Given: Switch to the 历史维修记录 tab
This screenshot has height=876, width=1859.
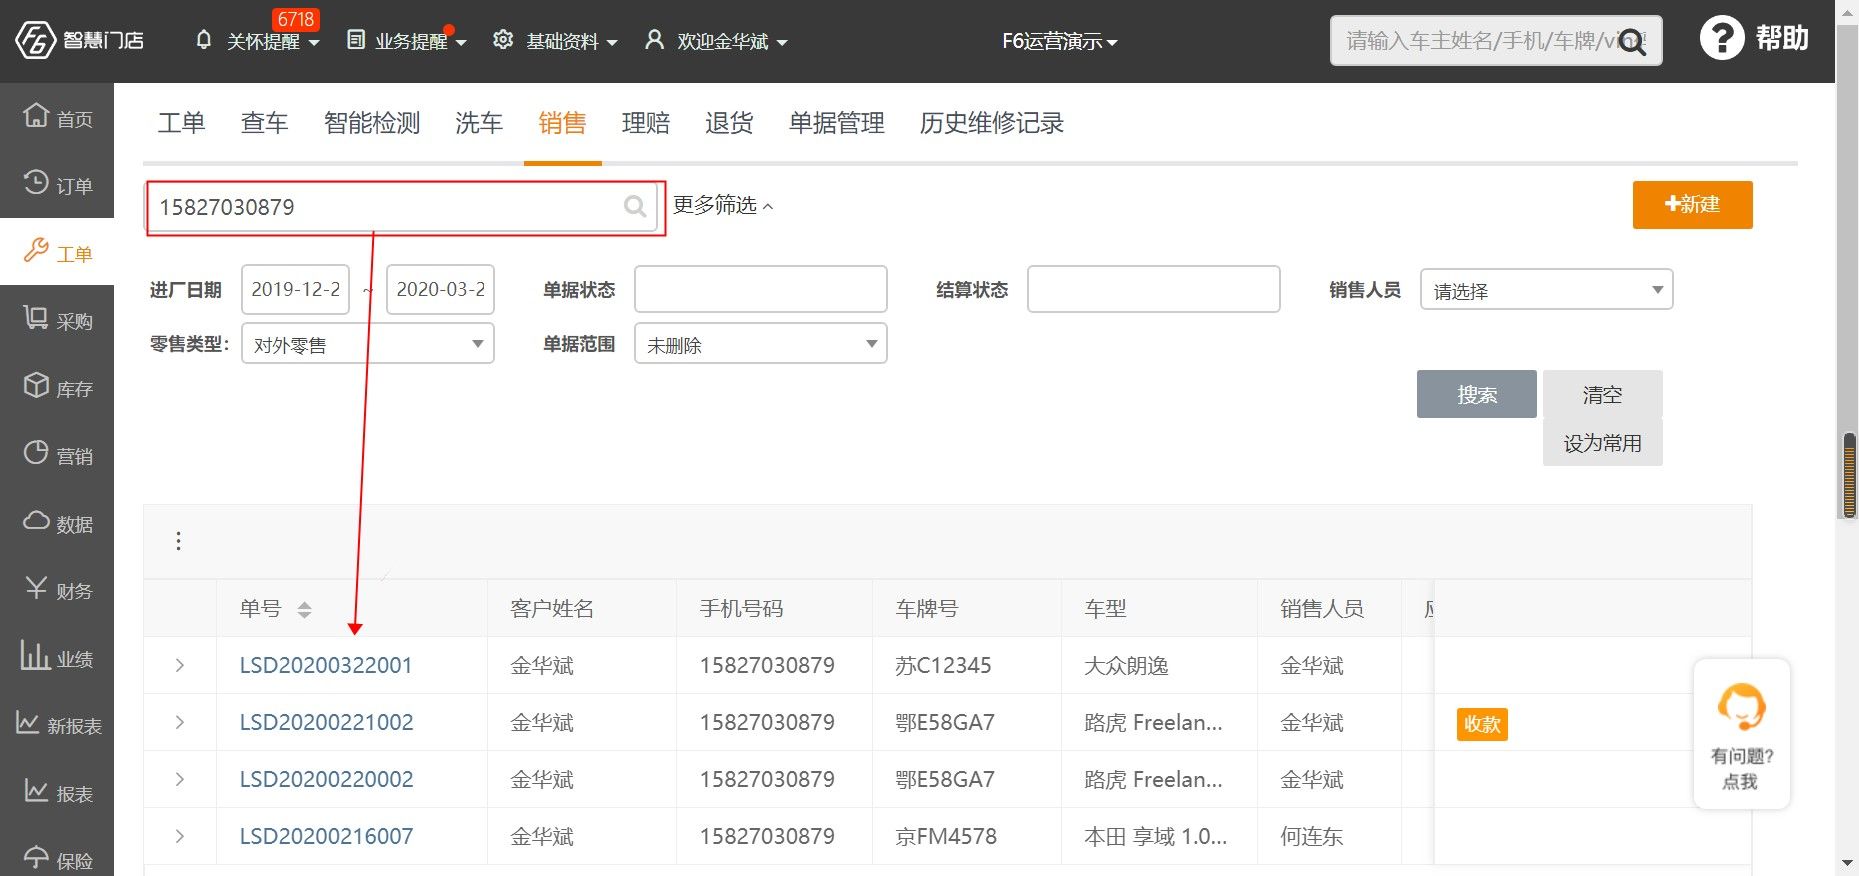Looking at the screenshot, I should point(991,123).
